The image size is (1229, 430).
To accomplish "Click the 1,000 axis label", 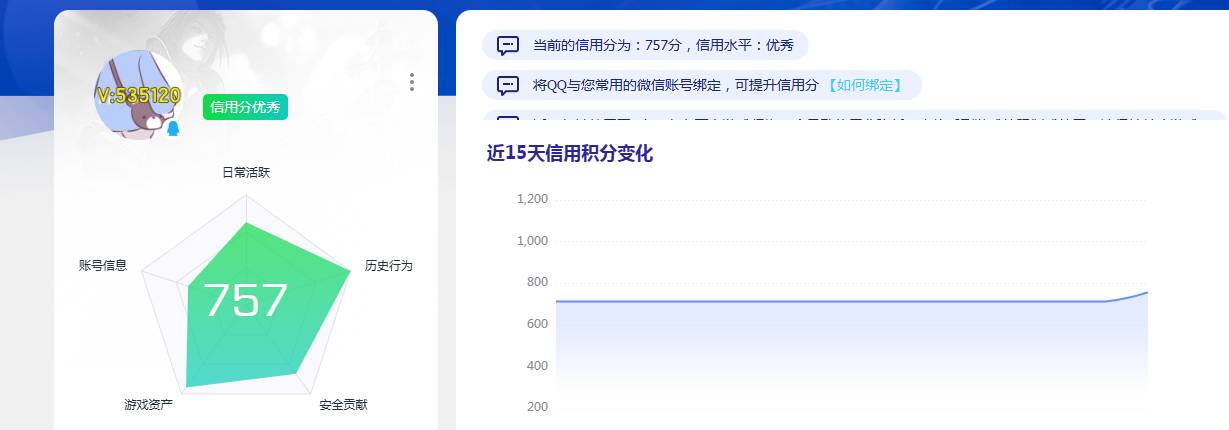I will [x=532, y=241].
